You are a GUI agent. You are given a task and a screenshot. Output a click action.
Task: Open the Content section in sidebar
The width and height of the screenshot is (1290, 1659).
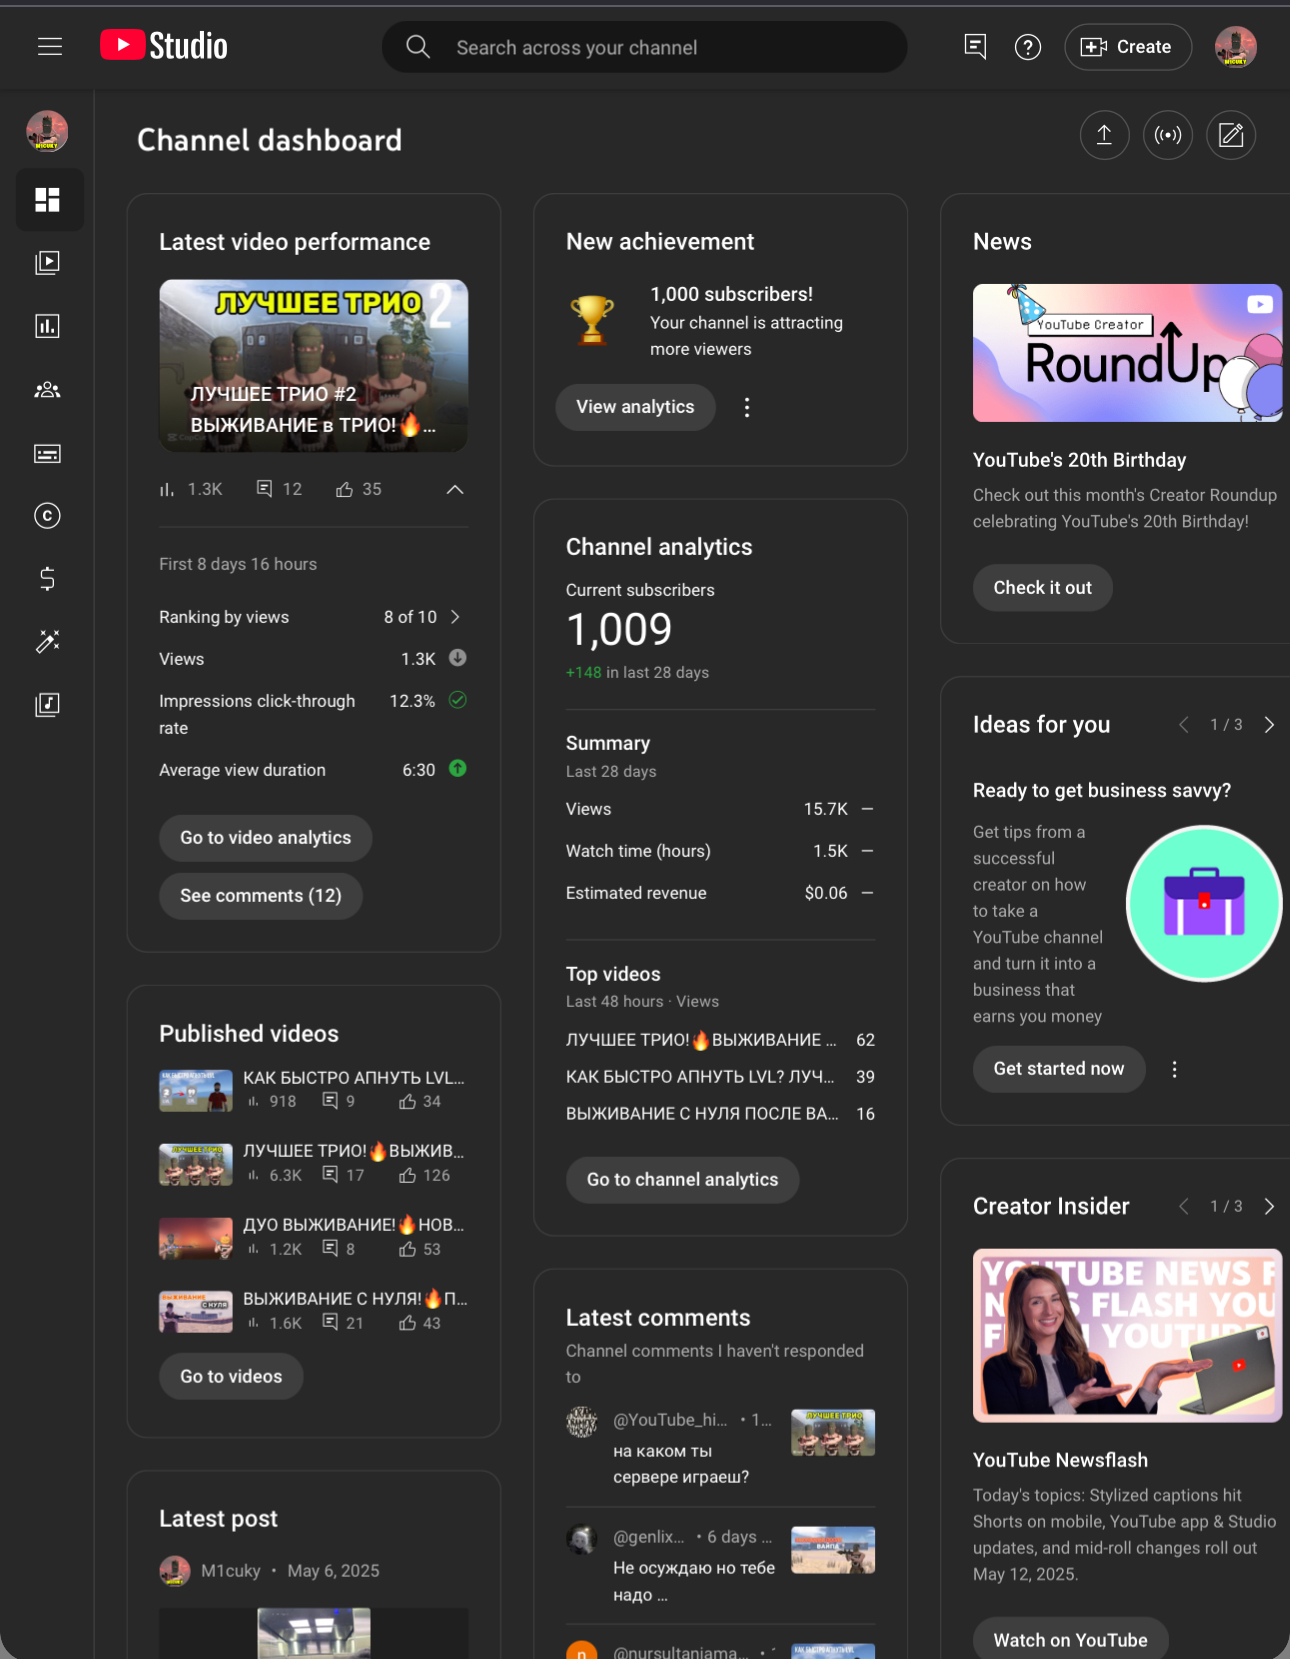[x=47, y=263]
